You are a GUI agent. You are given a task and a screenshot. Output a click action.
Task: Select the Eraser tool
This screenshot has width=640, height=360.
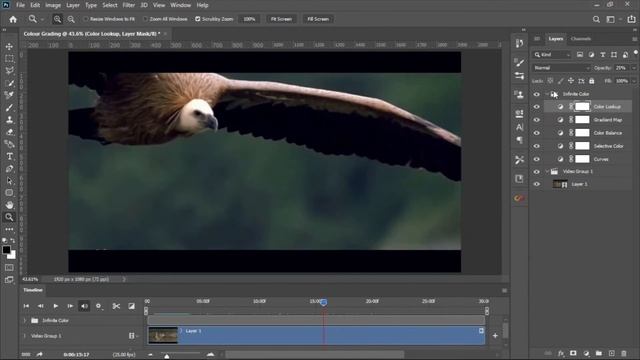9,132
